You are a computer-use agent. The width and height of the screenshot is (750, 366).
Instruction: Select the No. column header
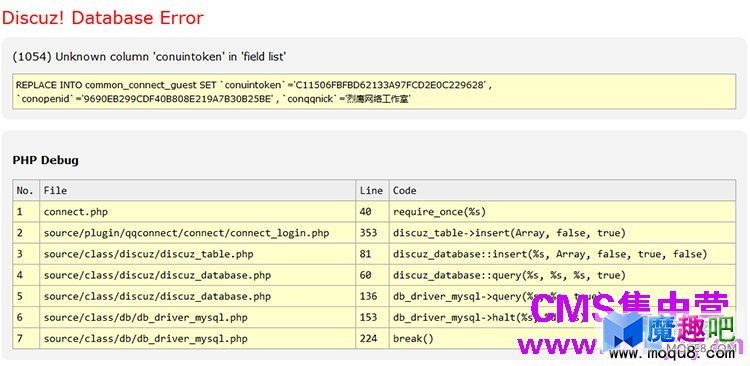(26, 190)
